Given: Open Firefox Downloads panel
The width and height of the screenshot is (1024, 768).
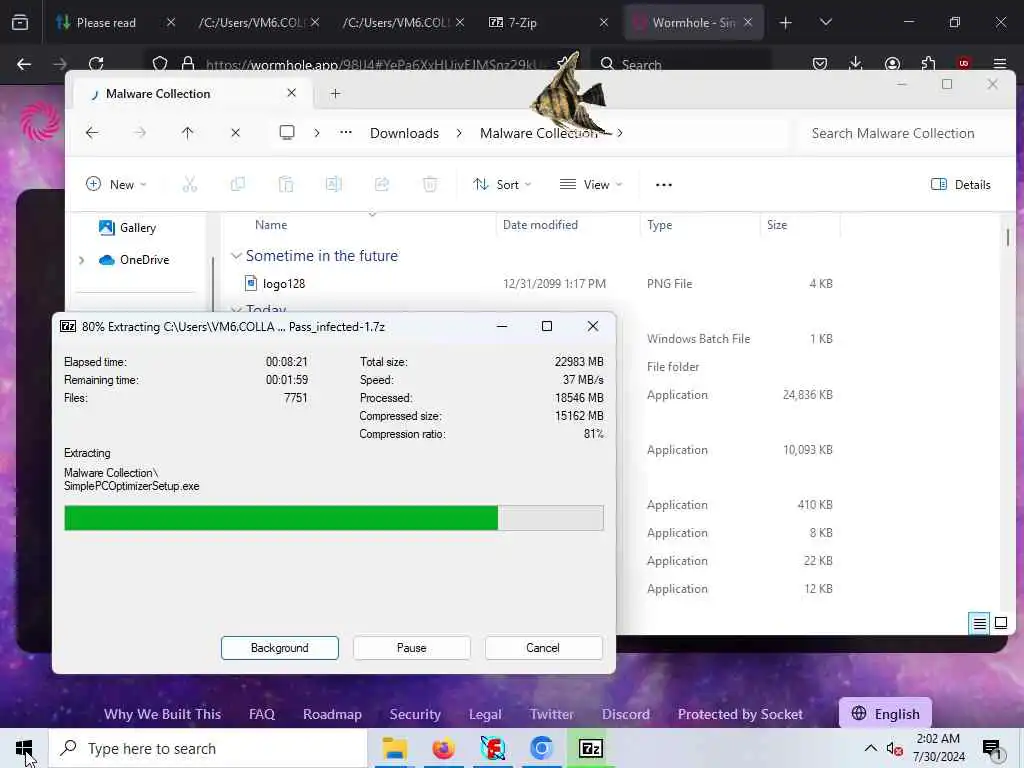Looking at the screenshot, I should (856, 63).
